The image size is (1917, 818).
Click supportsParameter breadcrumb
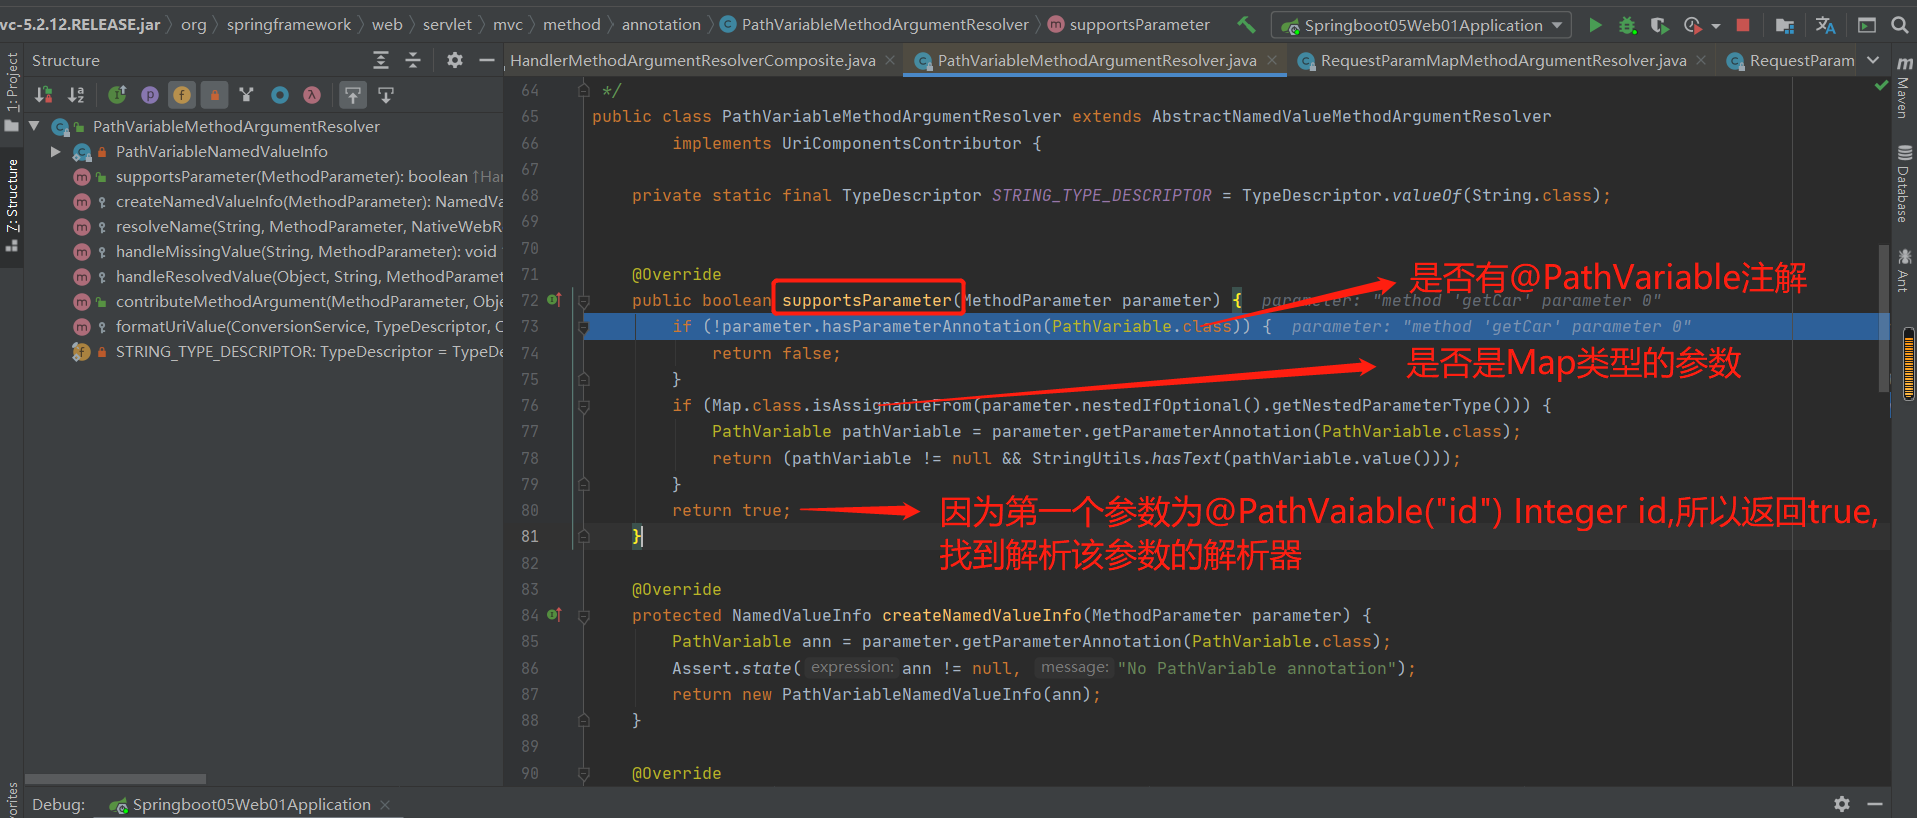click(x=1139, y=25)
